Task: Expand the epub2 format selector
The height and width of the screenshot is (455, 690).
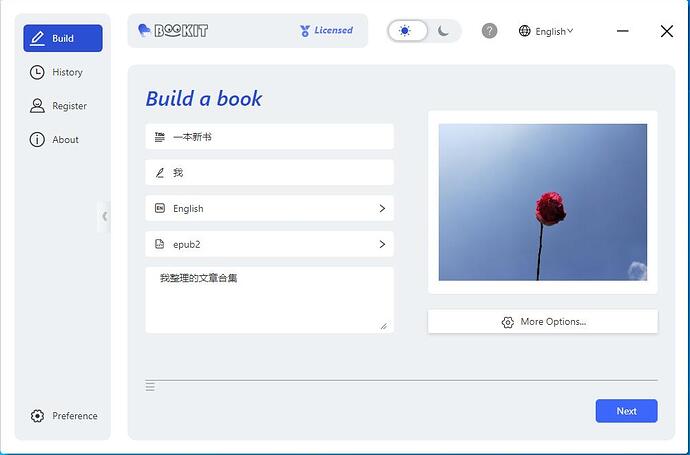Action: (x=269, y=244)
